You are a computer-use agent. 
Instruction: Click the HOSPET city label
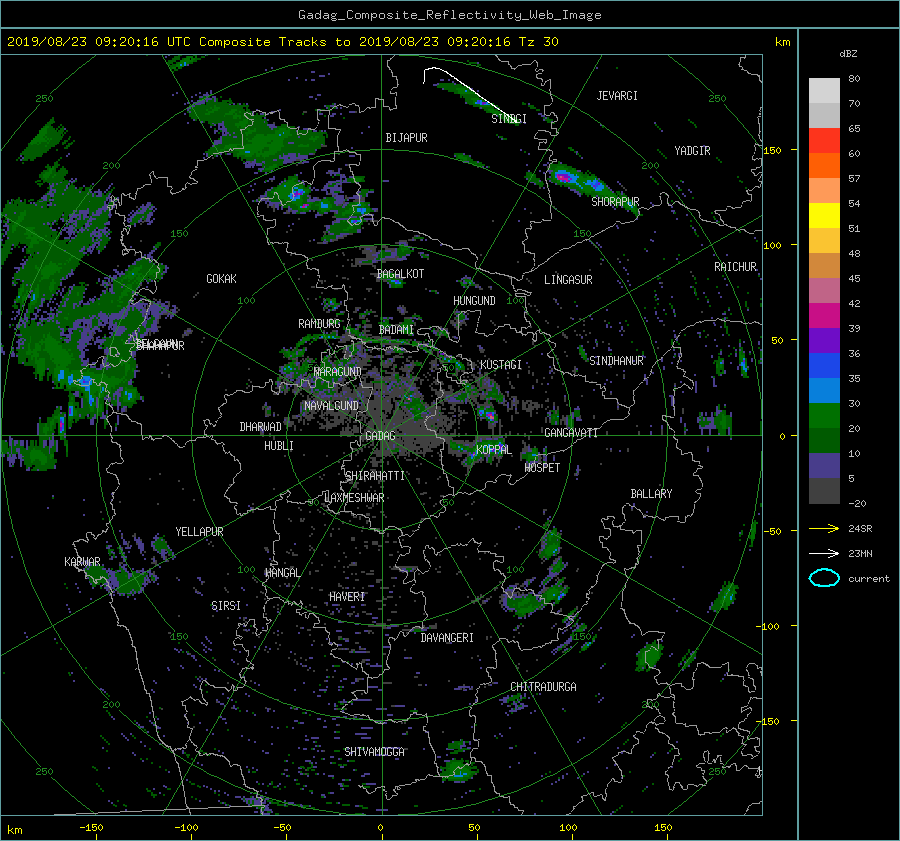(542, 468)
